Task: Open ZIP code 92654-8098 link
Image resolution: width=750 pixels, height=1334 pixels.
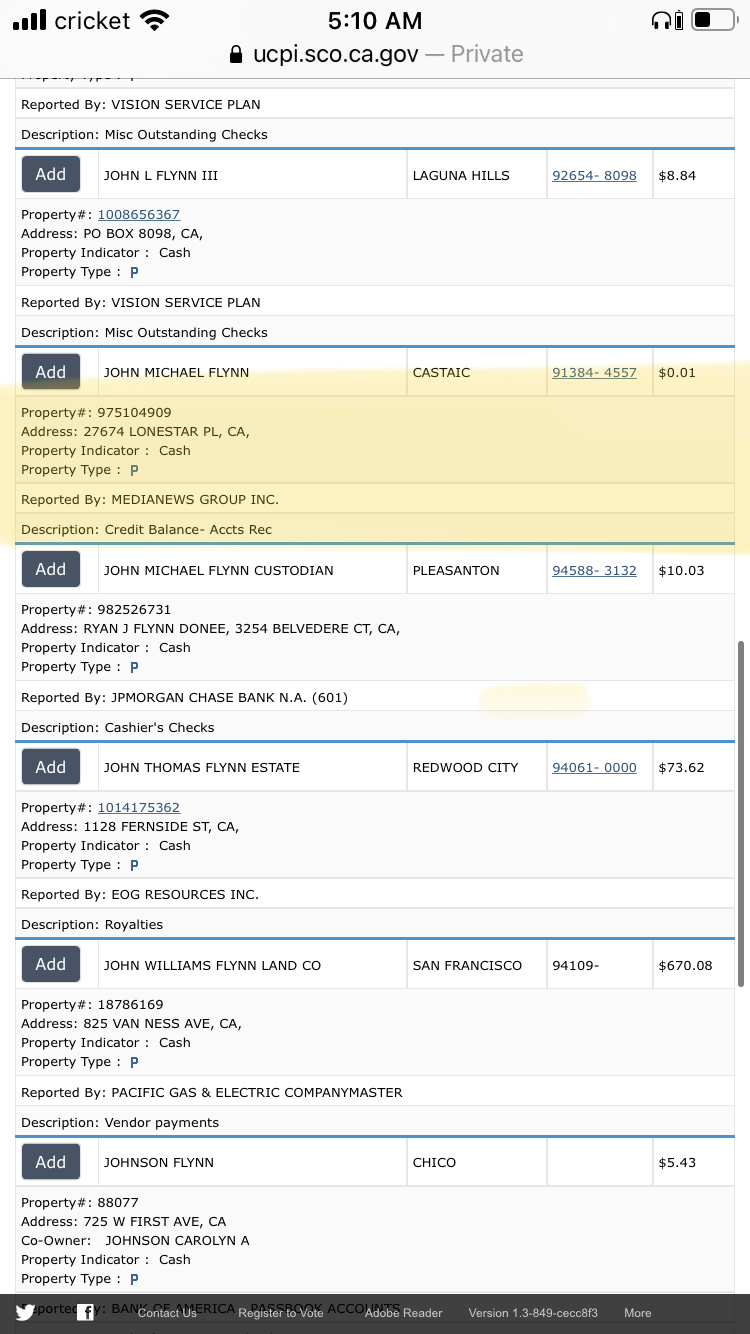Action: pyautogui.click(x=594, y=175)
